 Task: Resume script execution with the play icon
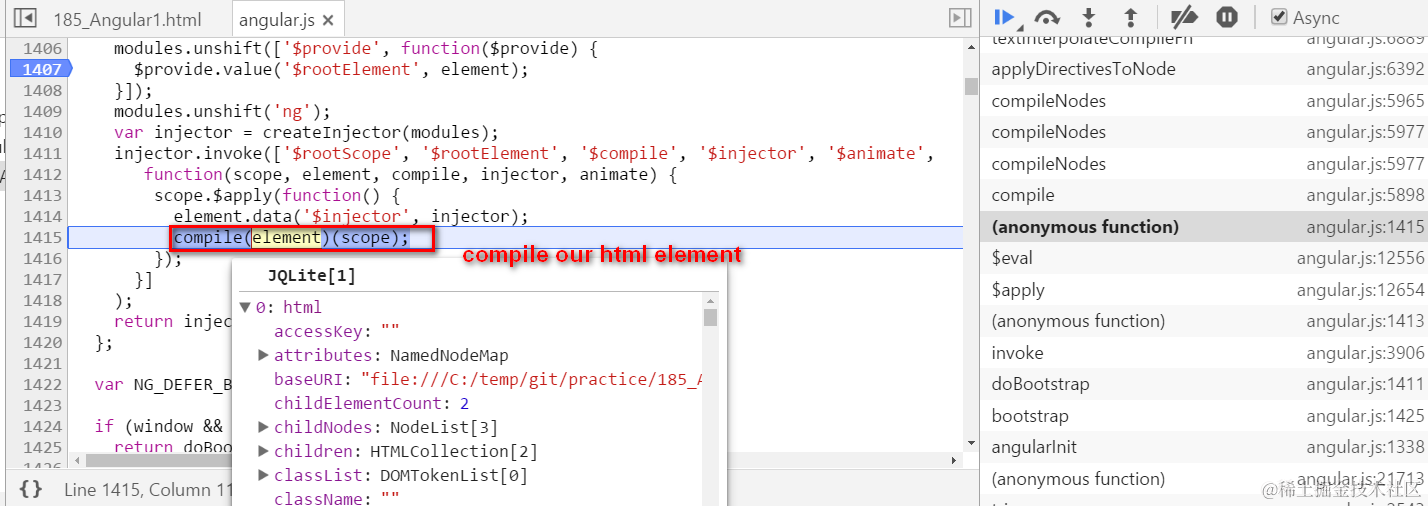tap(1006, 17)
